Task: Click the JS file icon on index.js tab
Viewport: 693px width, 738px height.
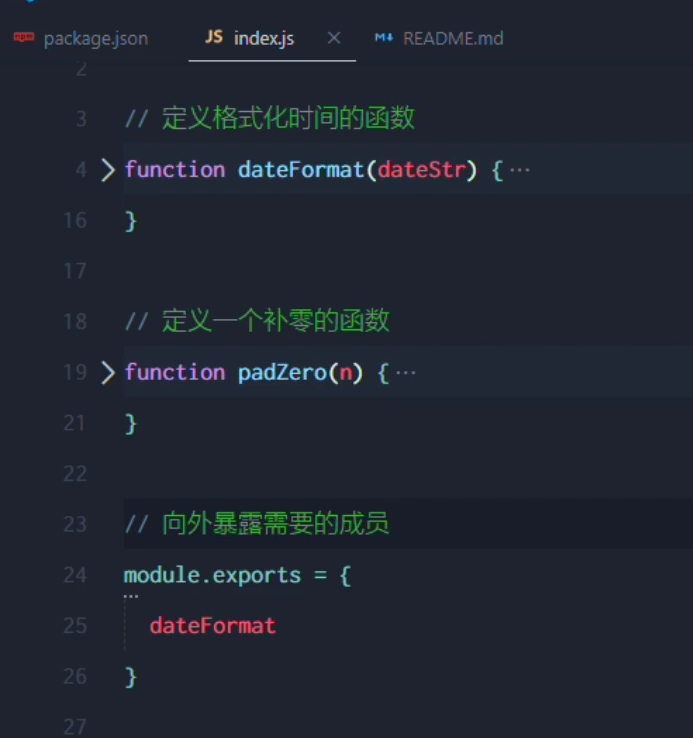Action: (x=214, y=37)
